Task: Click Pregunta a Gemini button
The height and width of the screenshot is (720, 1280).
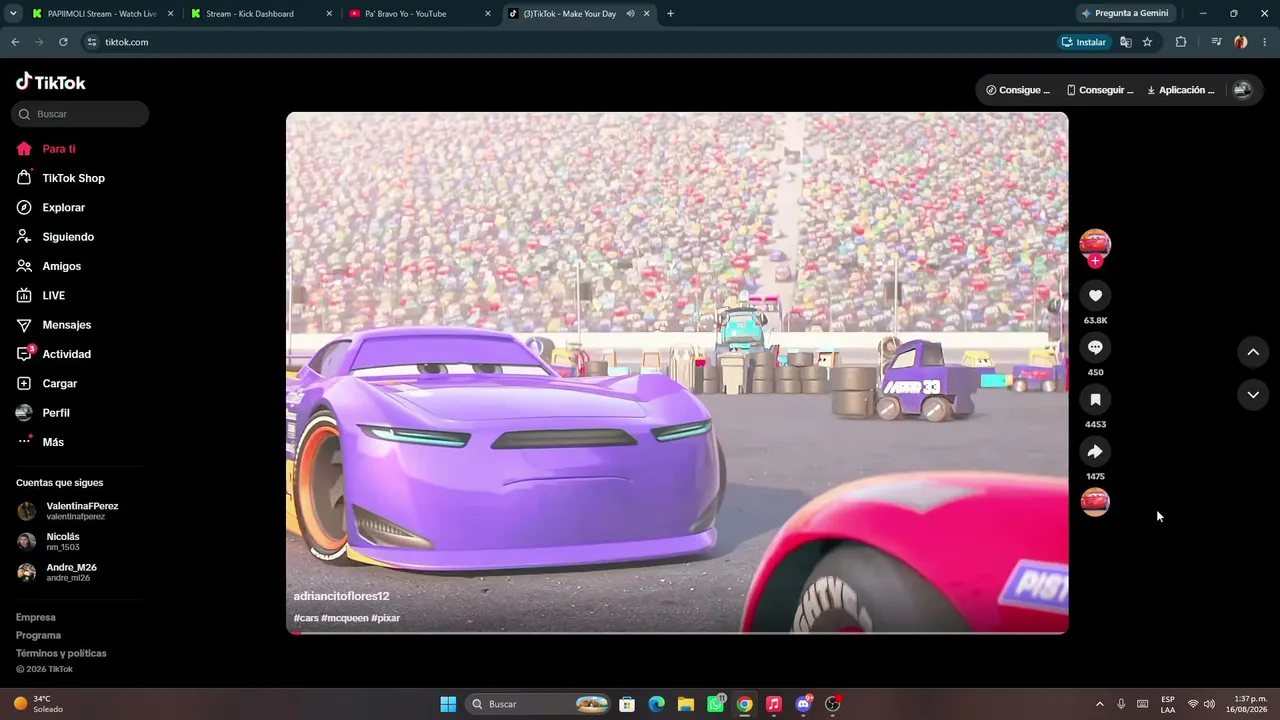Action: coord(1125,14)
